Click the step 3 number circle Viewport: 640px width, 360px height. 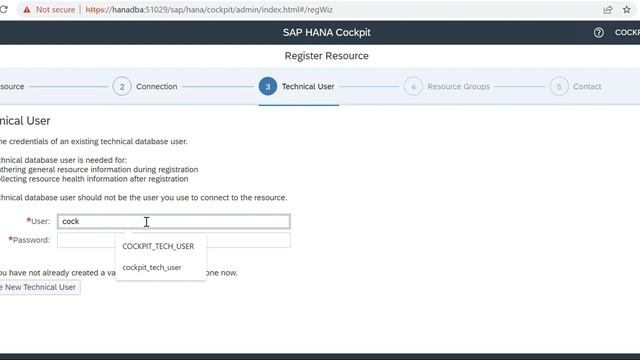[x=268, y=87]
